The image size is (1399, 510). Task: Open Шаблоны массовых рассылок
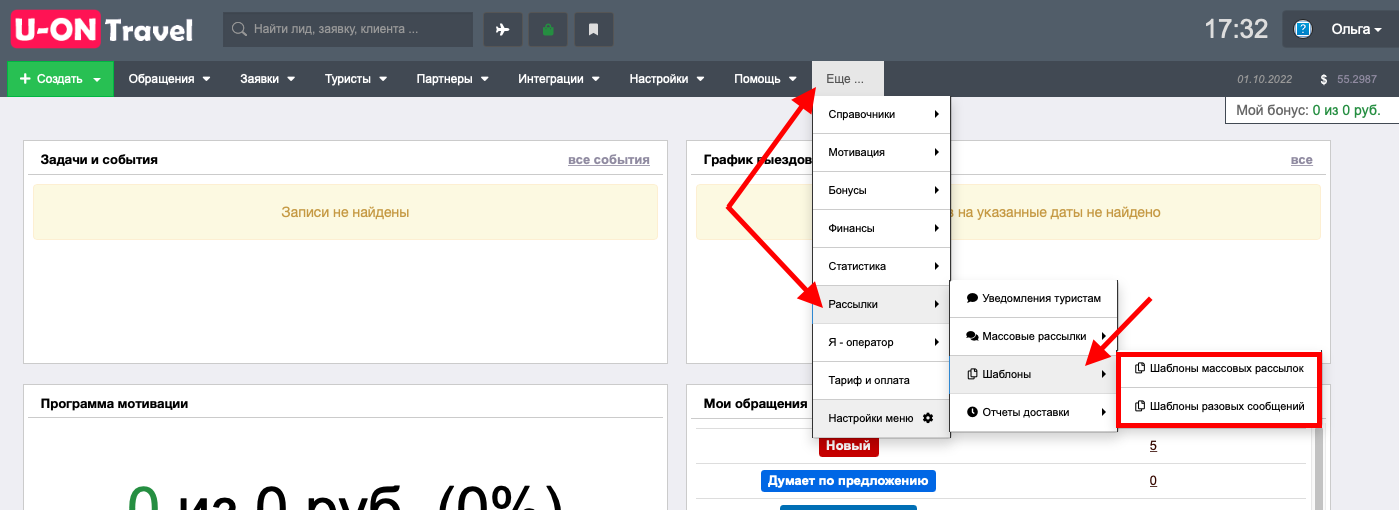1219,368
